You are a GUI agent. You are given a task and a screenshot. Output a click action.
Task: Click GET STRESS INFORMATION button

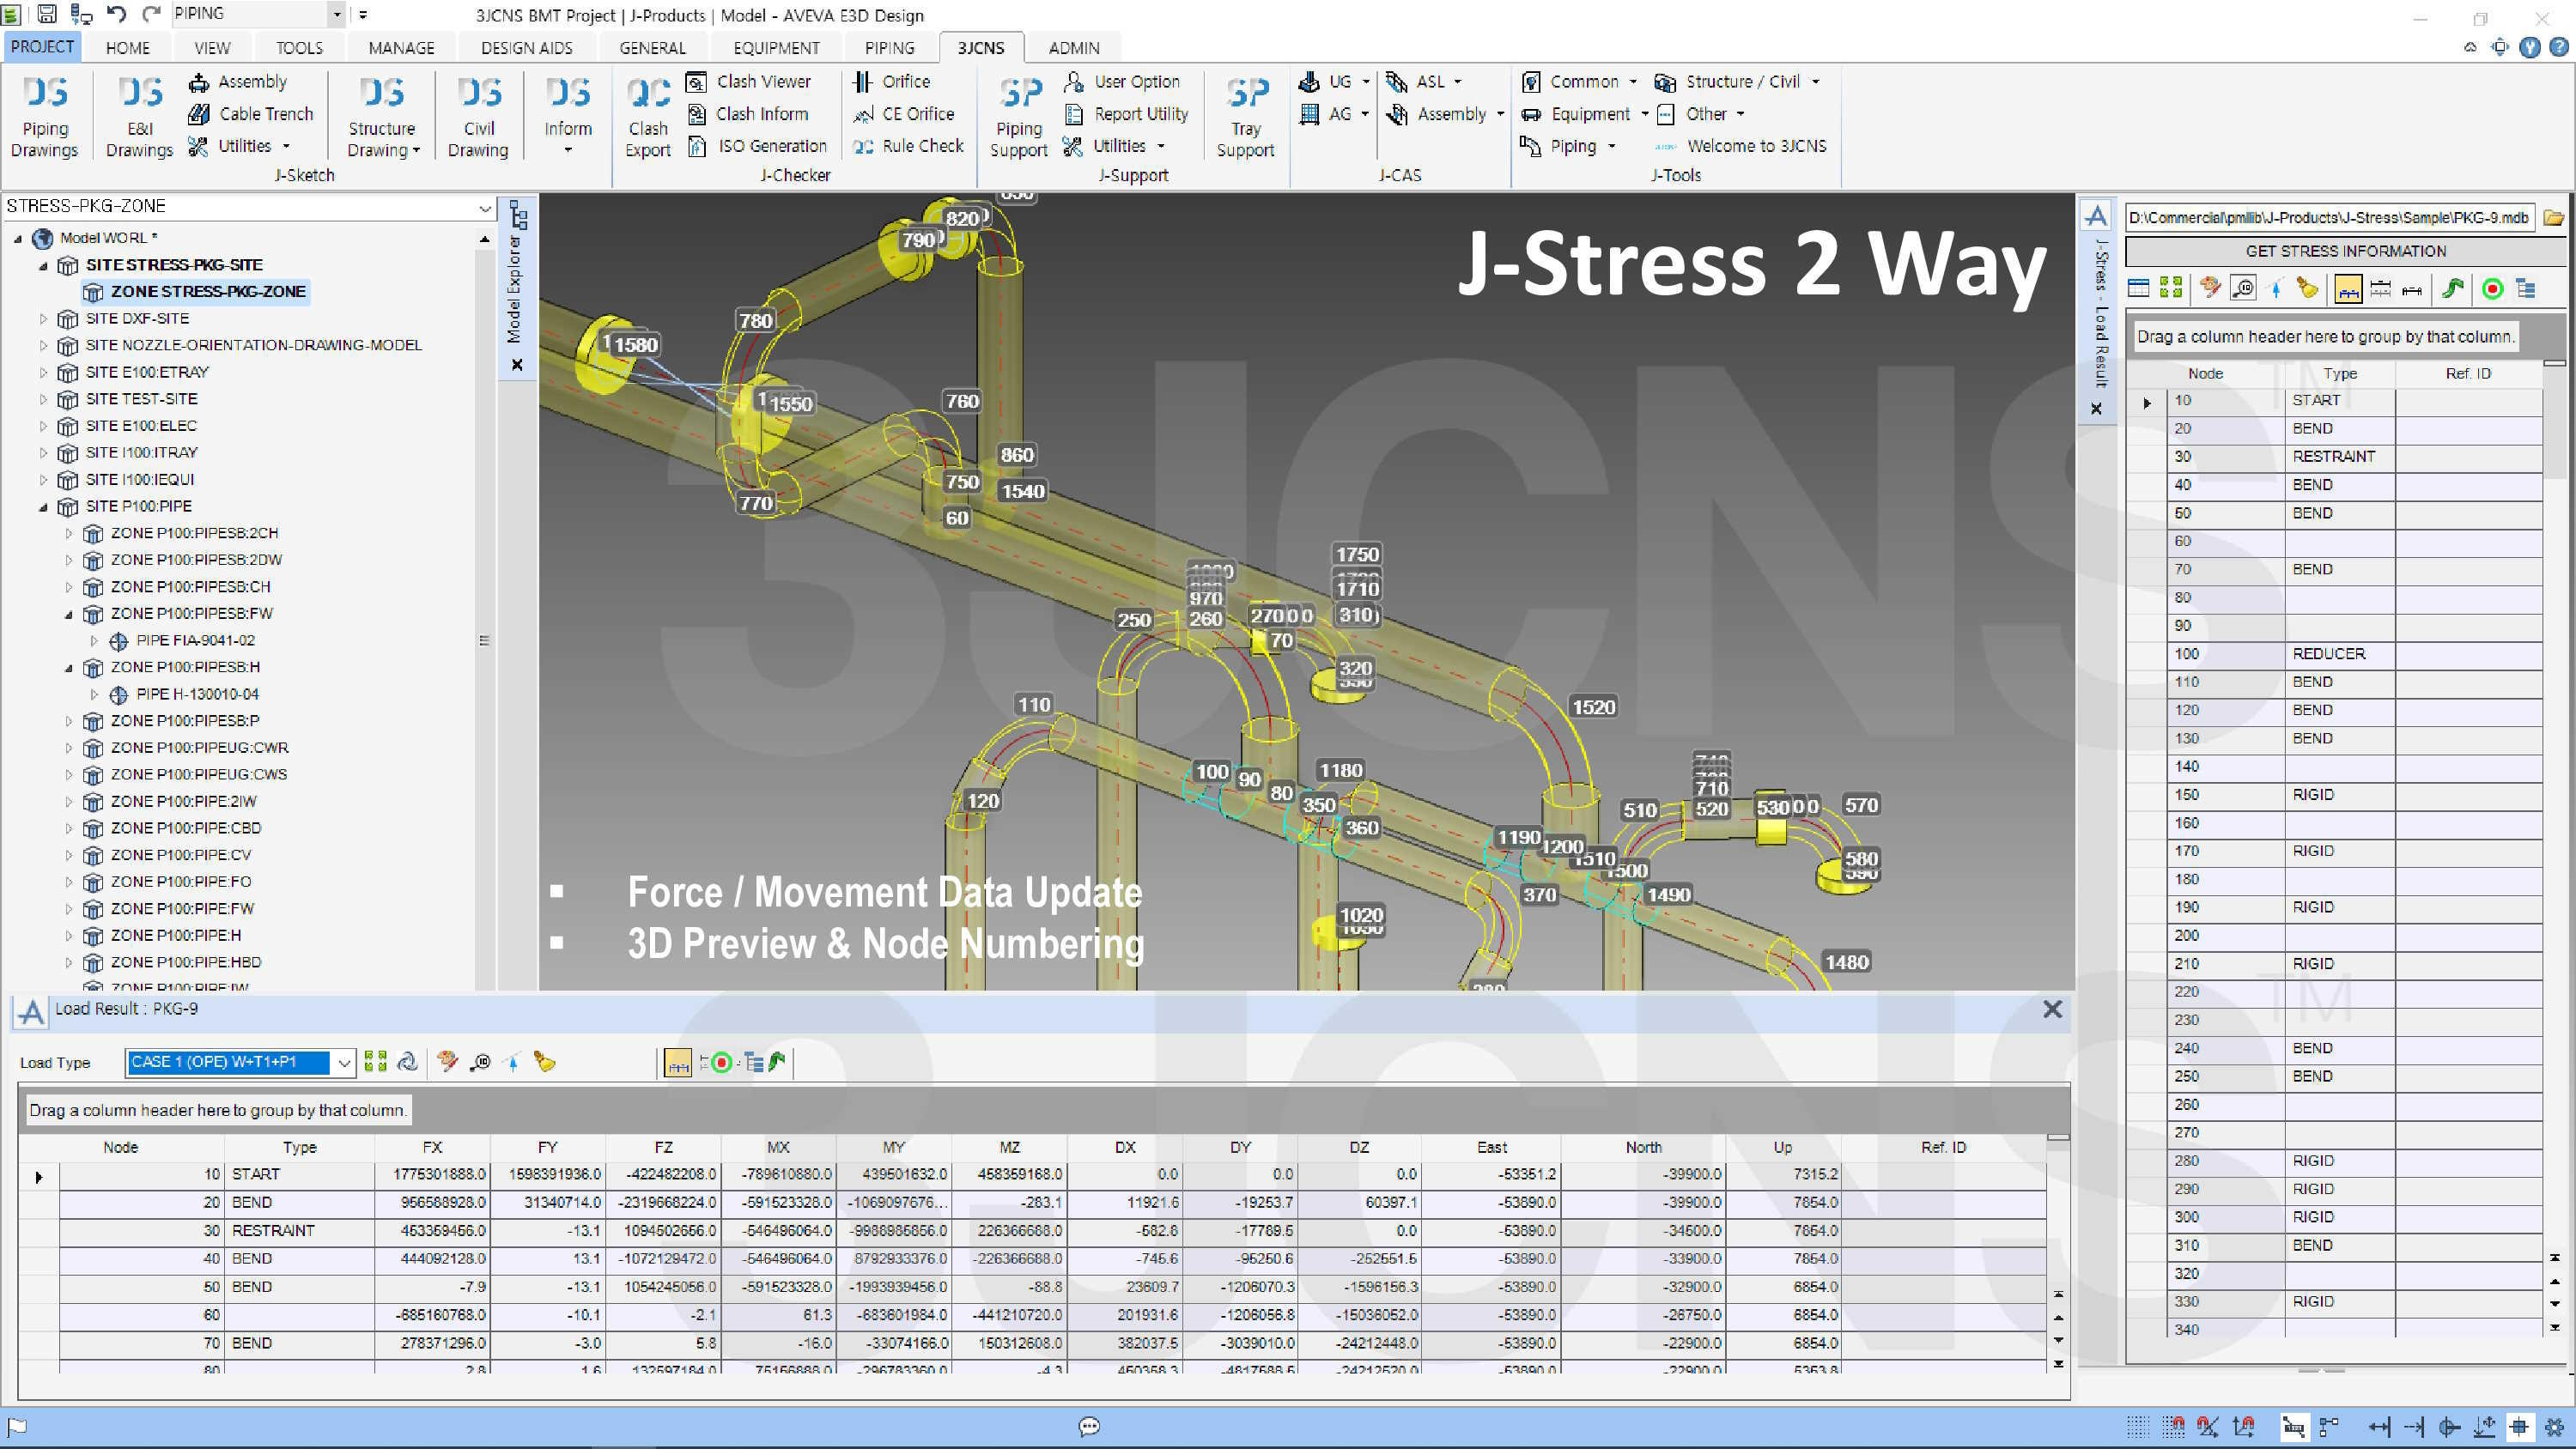pos(2345,251)
